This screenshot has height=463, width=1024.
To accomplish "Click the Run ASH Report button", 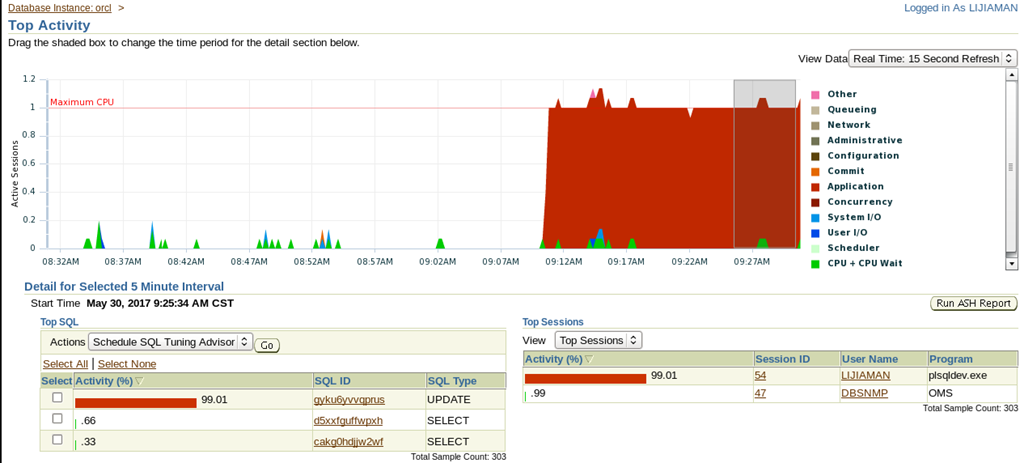I will 973,304.
